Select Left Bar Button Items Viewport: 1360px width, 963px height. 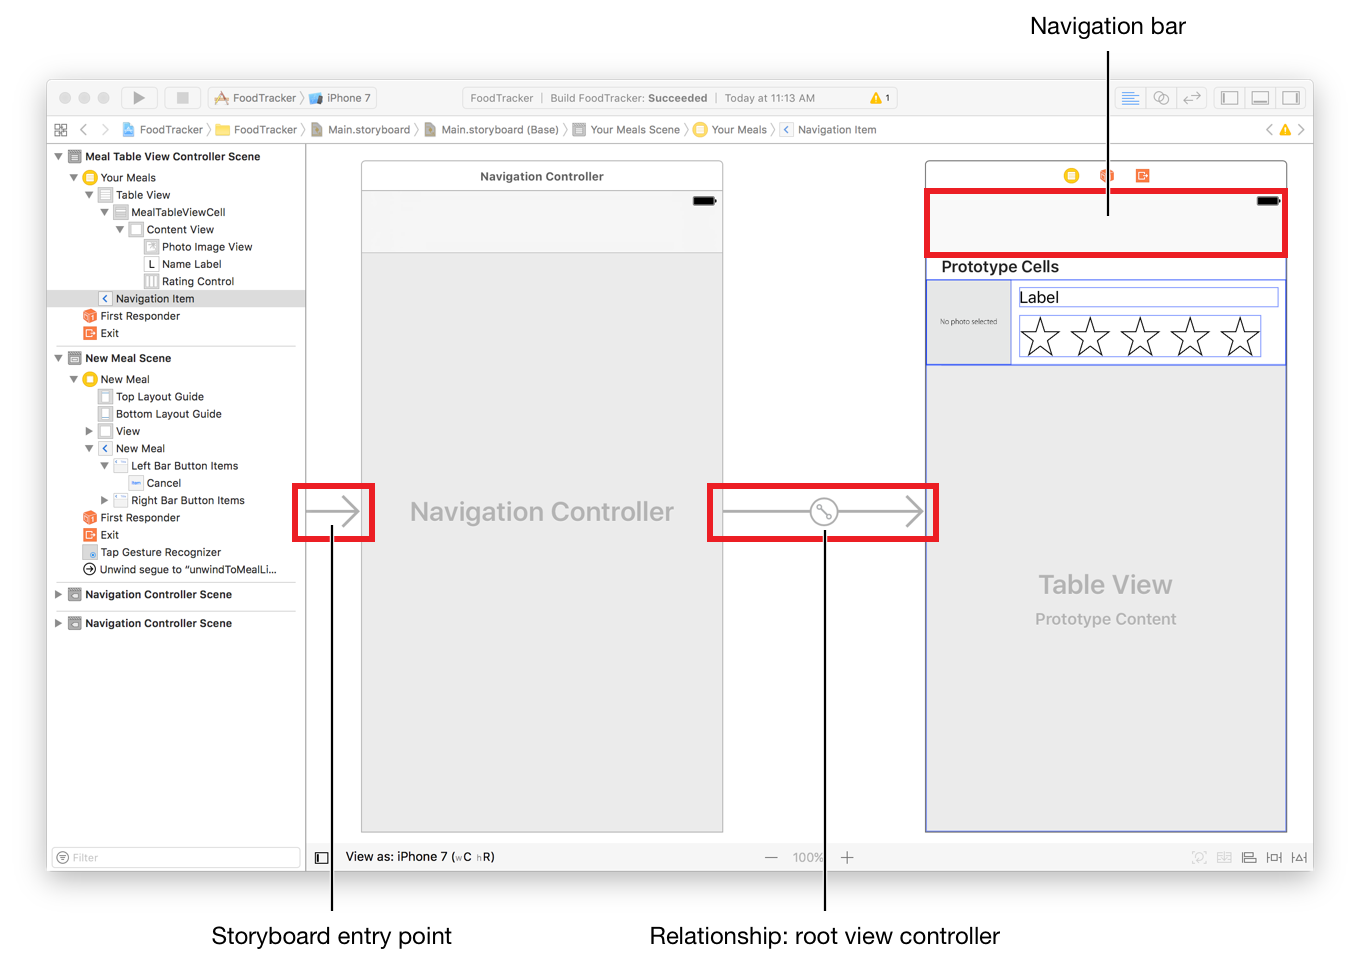tap(176, 466)
